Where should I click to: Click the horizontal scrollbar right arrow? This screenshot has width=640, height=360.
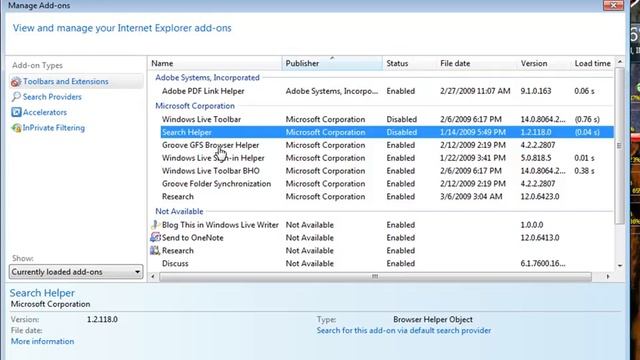(x=608, y=277)
